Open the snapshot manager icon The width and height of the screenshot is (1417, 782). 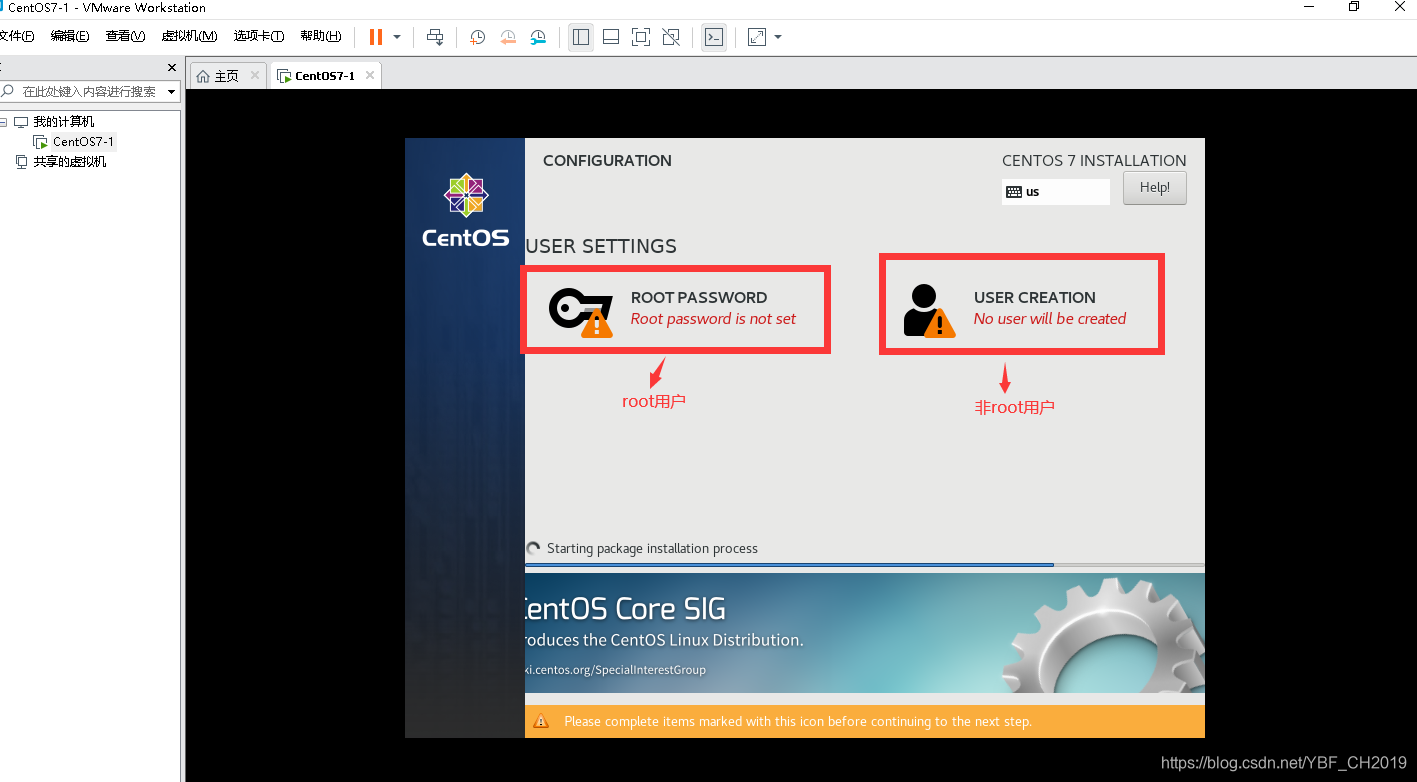pyautogui.click(x=538, y=37)
